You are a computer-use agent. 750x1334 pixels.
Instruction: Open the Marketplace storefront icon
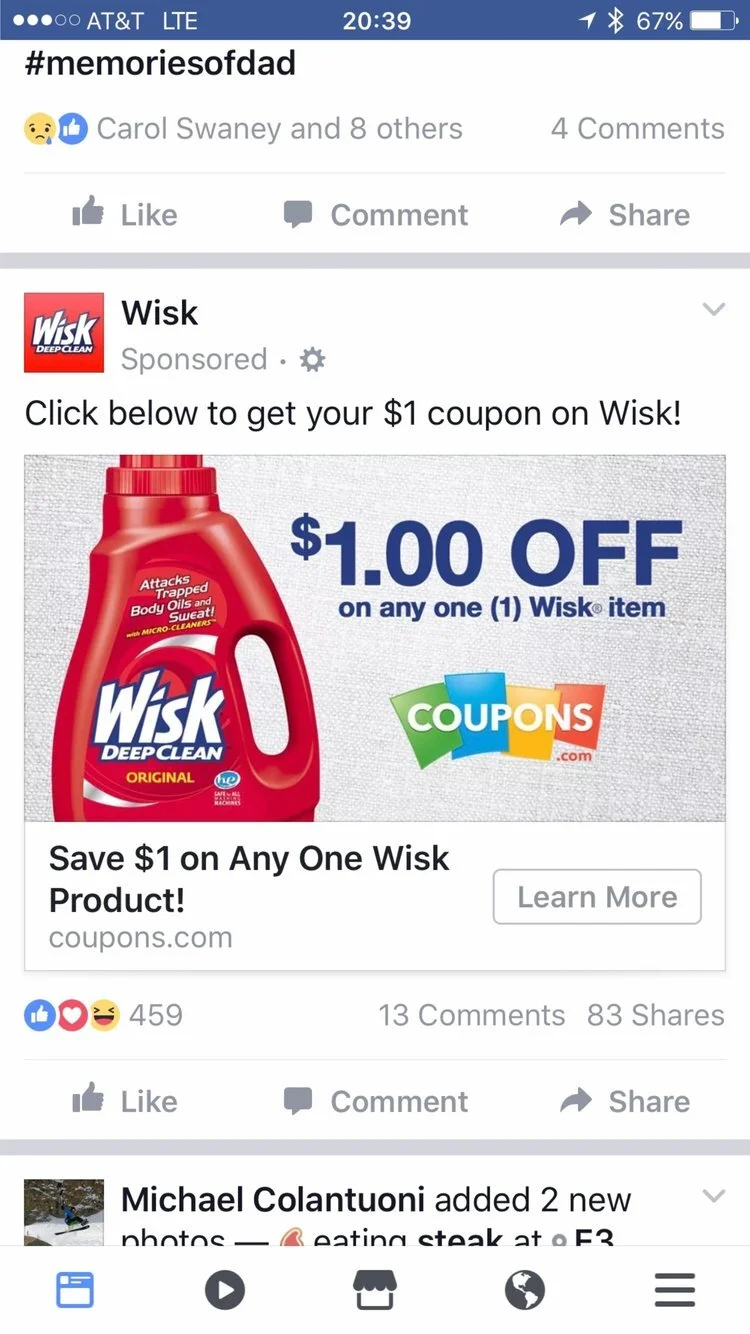[375, 1290]
